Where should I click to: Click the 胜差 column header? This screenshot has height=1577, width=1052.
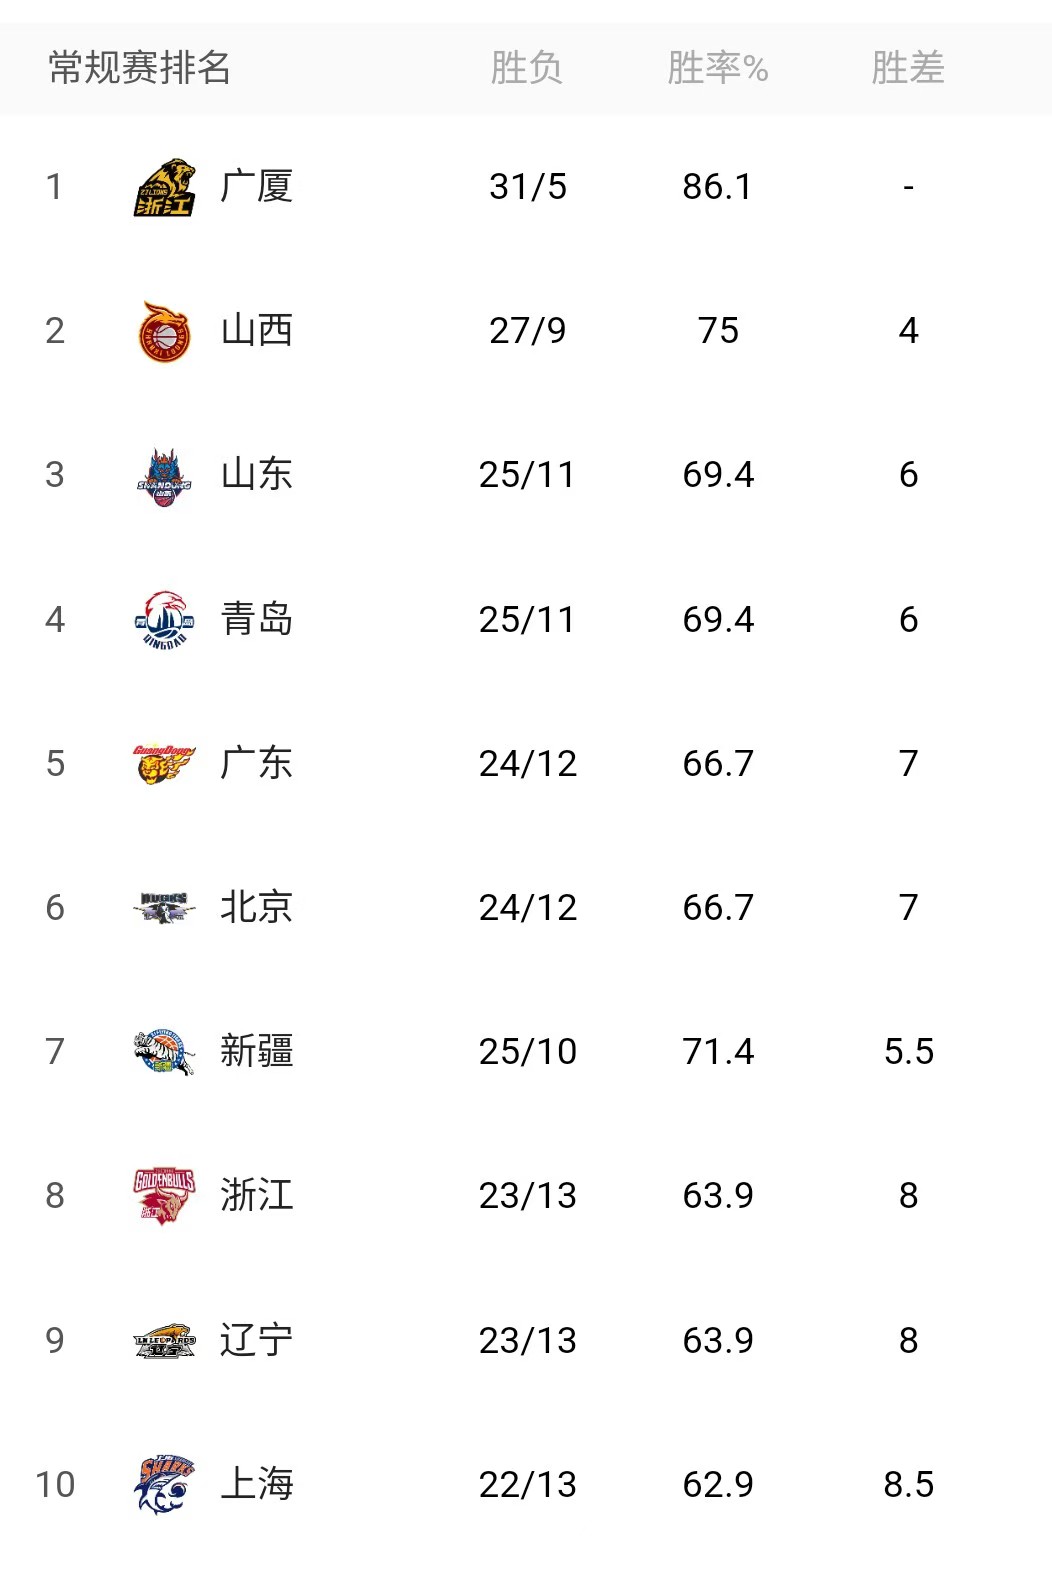pyautogui.click(x=907, y=68)
